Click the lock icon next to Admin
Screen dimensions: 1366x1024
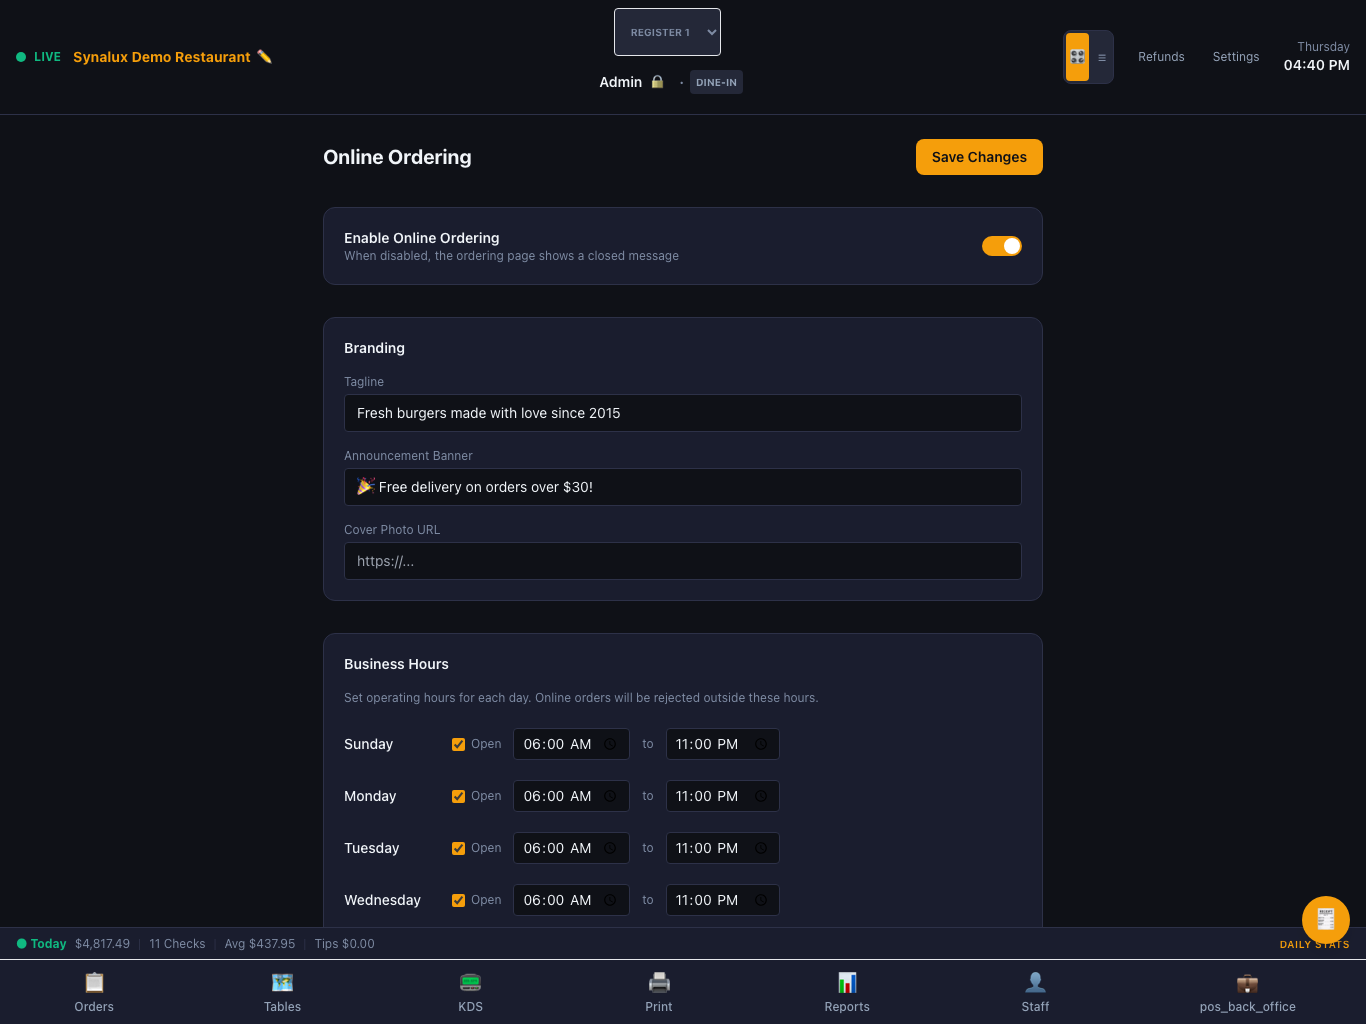[657, 82]
